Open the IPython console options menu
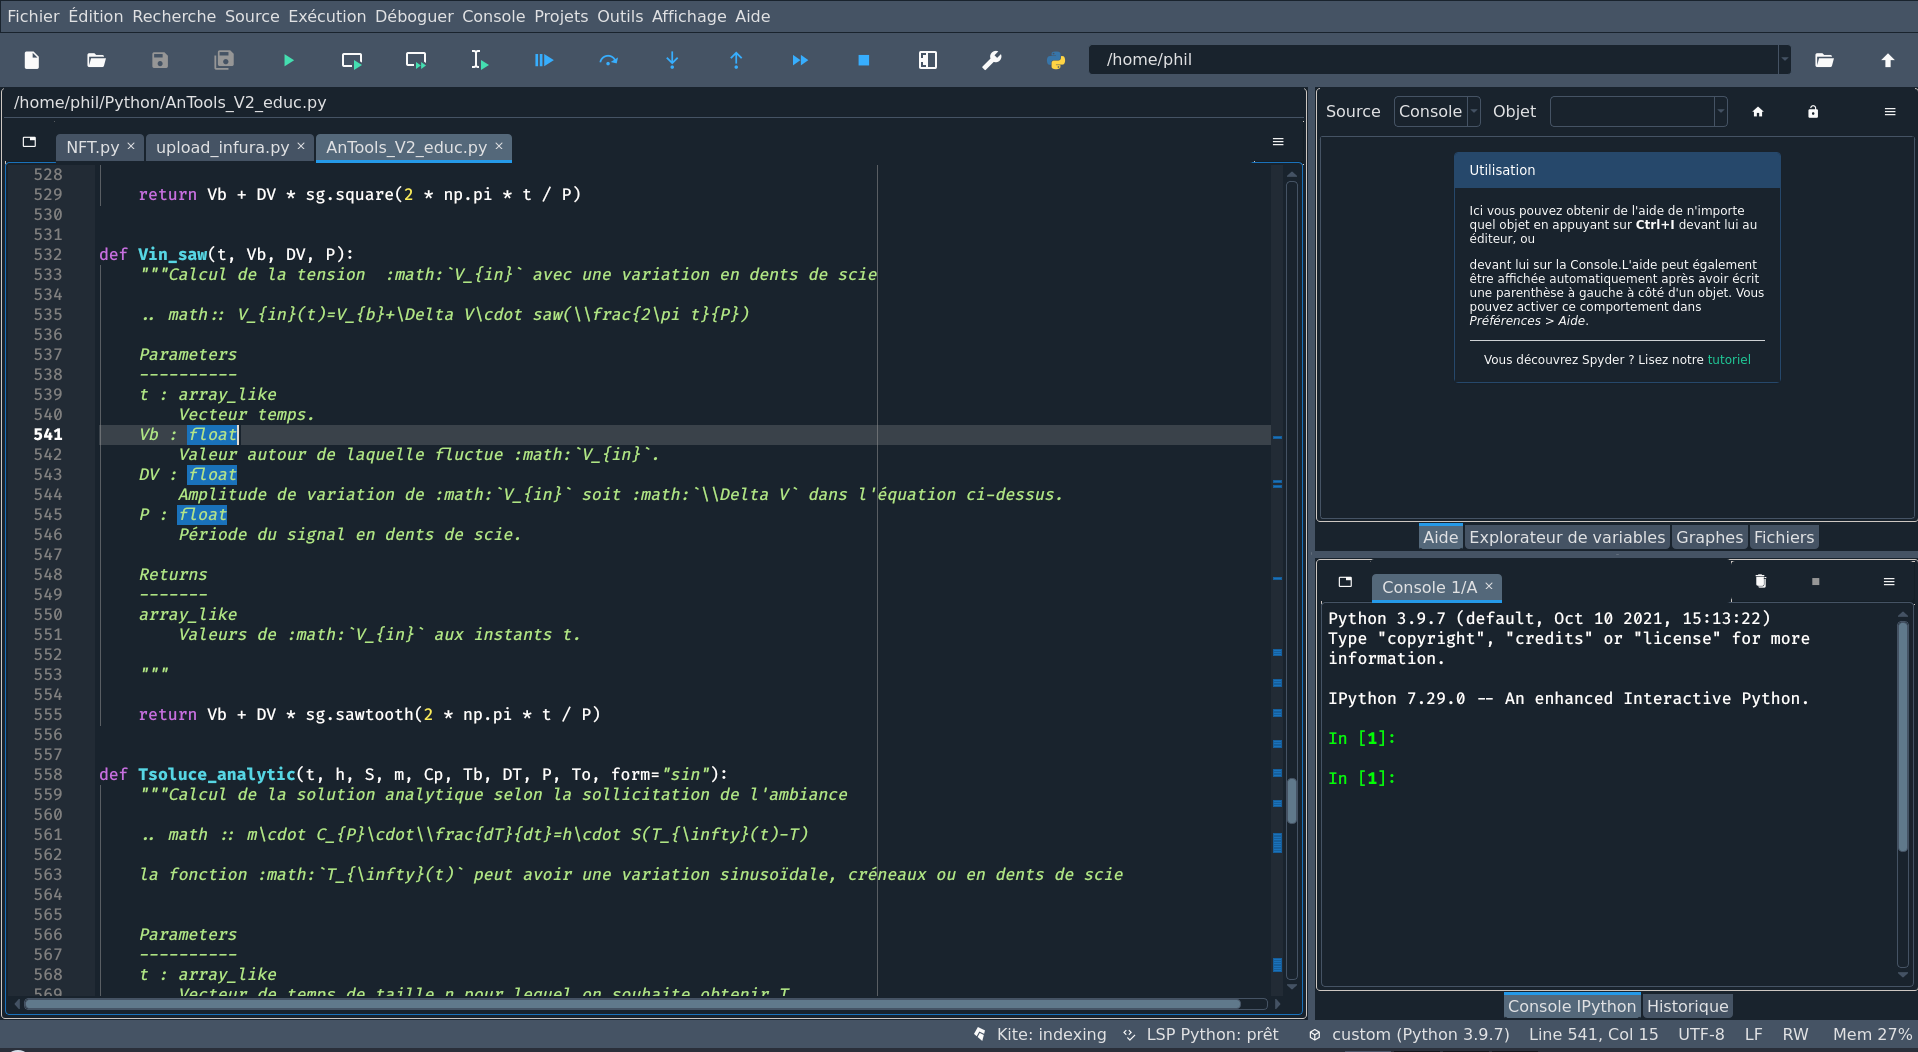Viewport: 1918px width, 1052px height. (1889, 582)
